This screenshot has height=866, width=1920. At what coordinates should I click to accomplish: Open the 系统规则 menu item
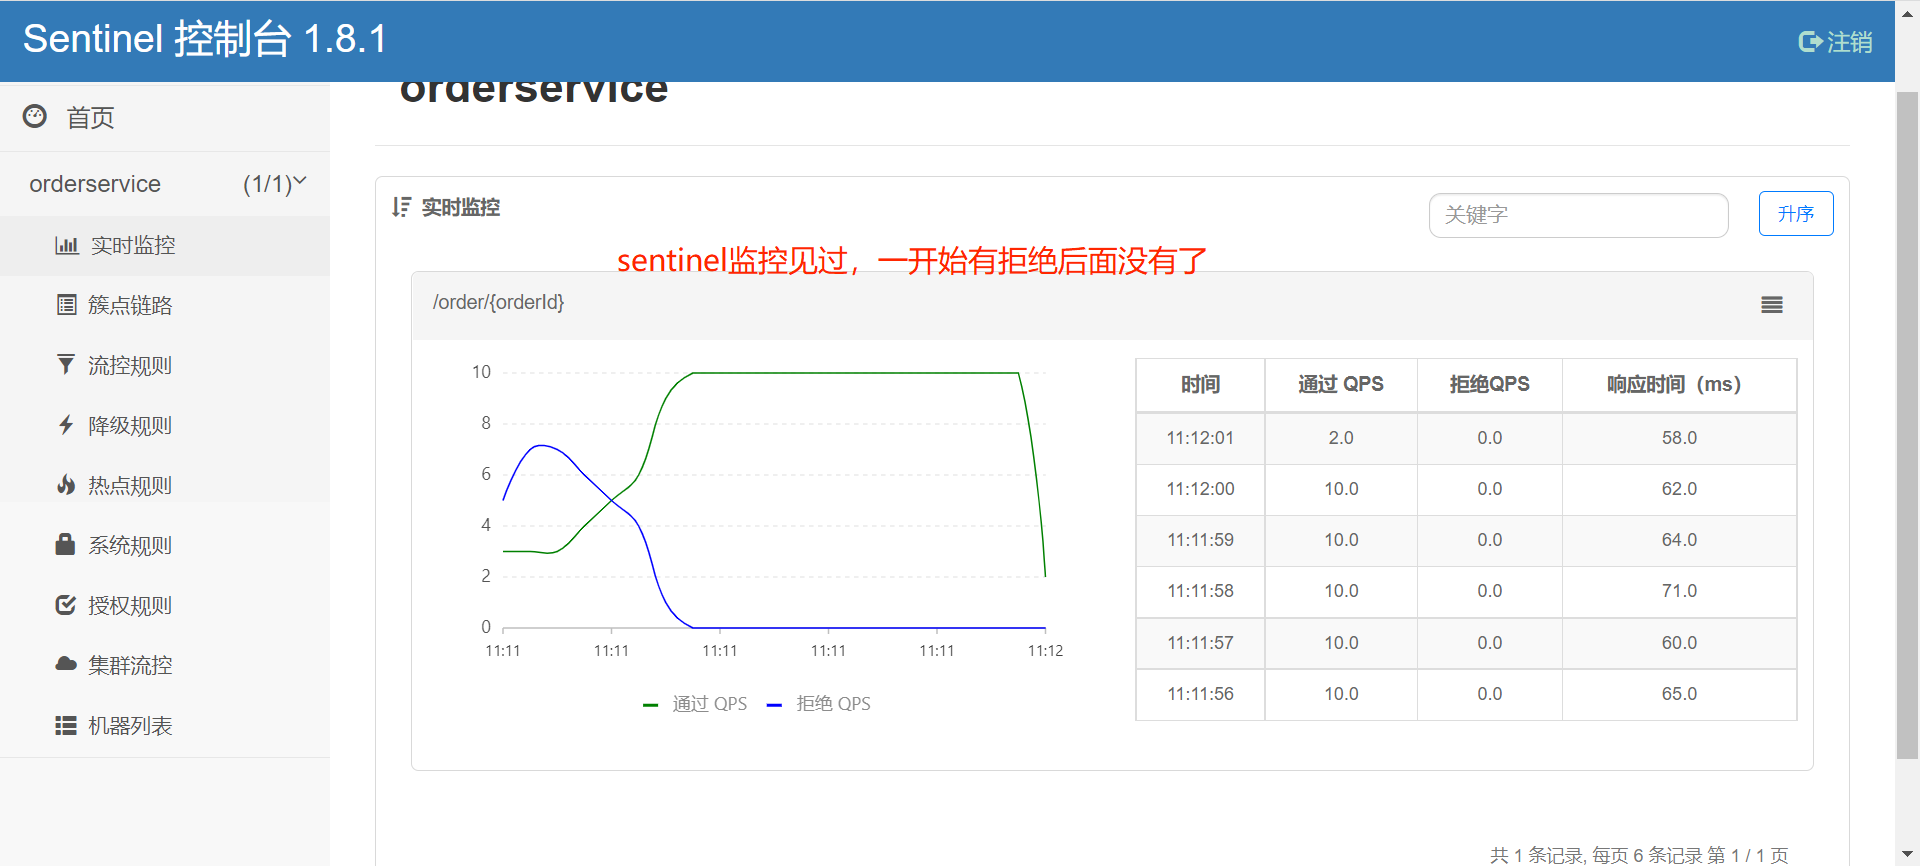(x=165, y=546)
